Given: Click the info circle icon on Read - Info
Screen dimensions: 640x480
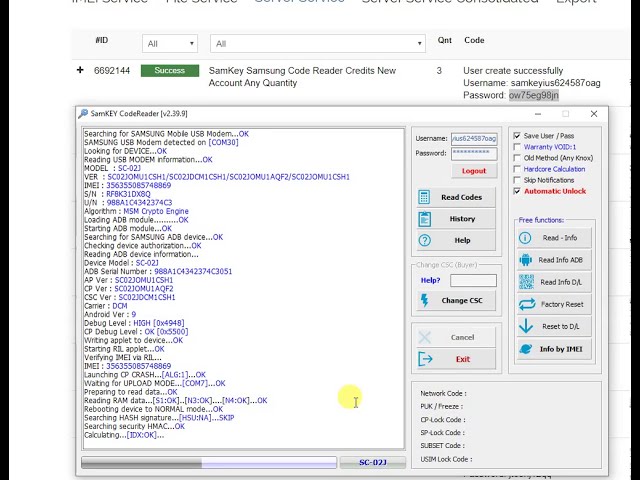Looking at the screenshot, I should click(x=525, y=238).
